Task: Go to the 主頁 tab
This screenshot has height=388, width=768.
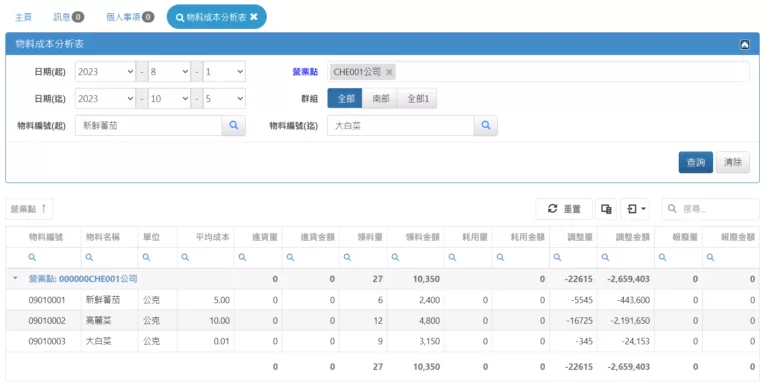Action: point(23,17)
